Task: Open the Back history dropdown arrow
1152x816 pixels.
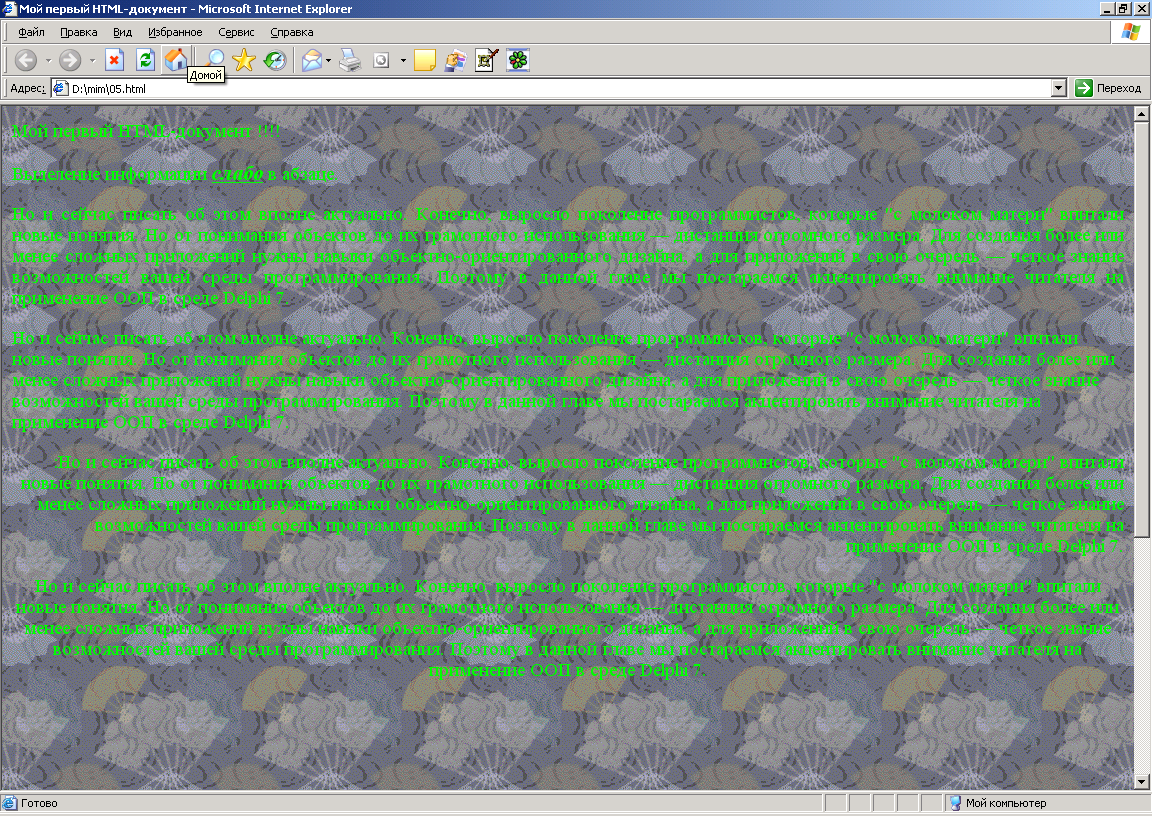Action: tap(48, 60)
